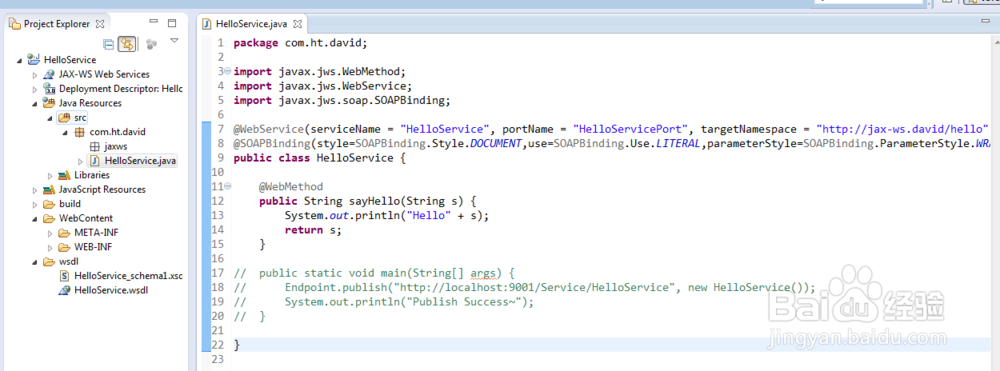Viewport: 1000px width, 371px height.
Task: Expand the HelloService.java tree arrow
Action: 80,161
